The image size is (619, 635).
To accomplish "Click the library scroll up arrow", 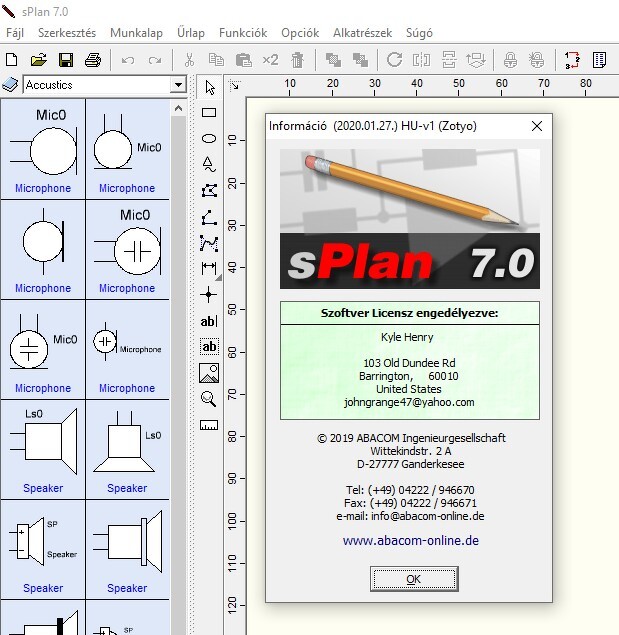I will pyautogui.click(x=178, y=108).
